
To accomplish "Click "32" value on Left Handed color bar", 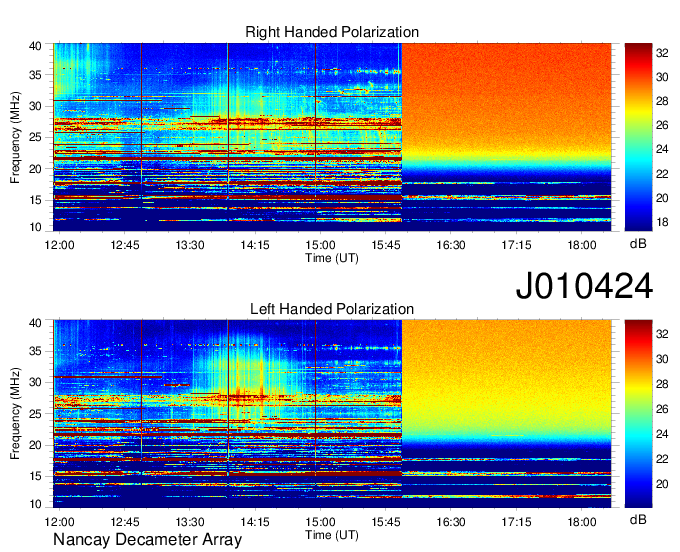I will tap(662, 334).
